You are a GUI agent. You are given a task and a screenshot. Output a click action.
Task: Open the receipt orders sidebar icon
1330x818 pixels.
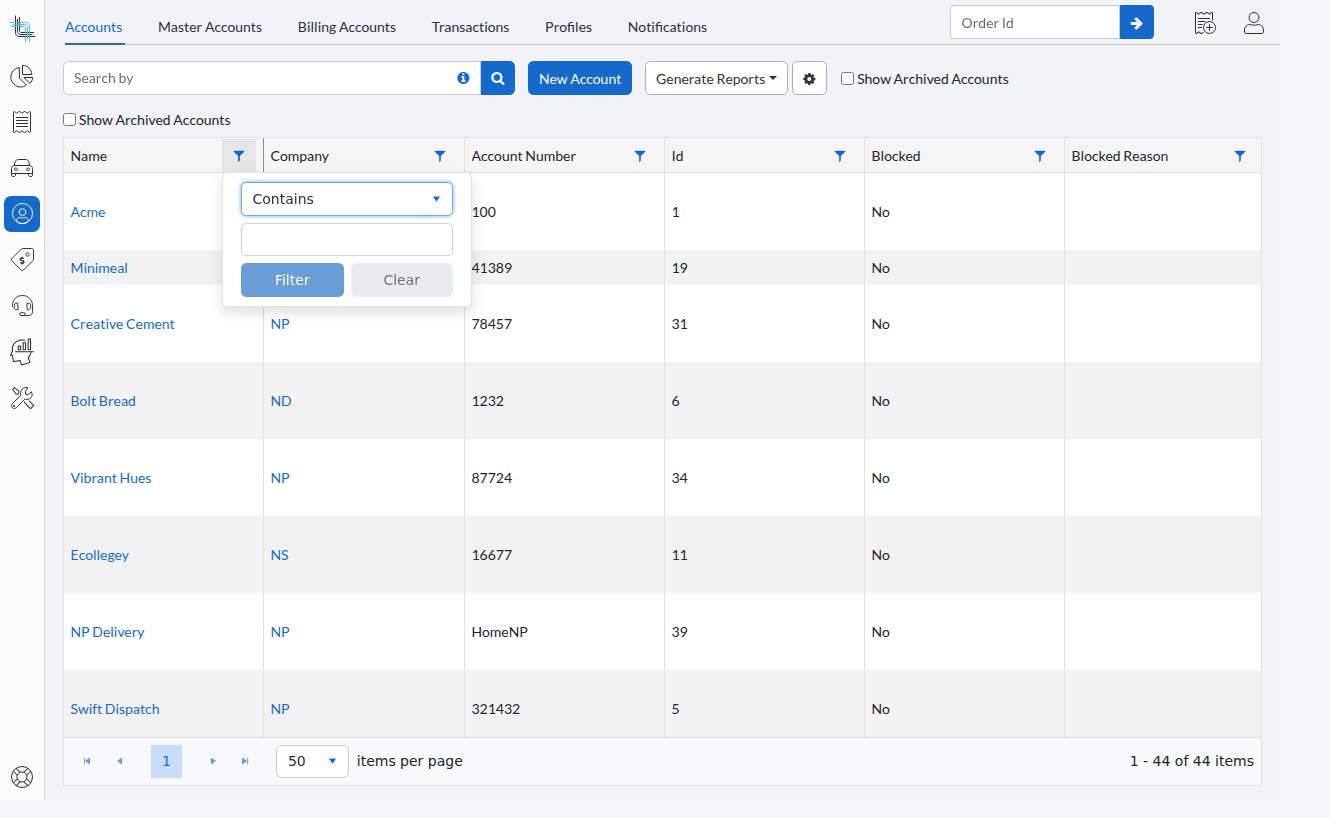tap(22, 122)
